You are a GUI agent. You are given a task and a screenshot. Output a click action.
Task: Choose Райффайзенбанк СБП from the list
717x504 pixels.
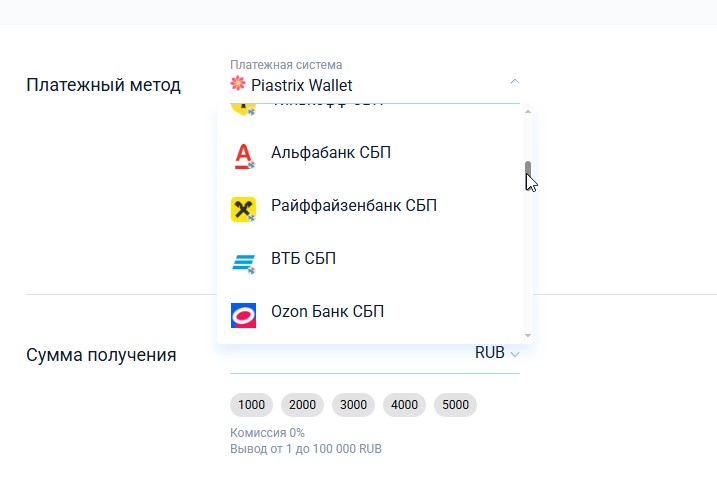[x=354, y=206]
